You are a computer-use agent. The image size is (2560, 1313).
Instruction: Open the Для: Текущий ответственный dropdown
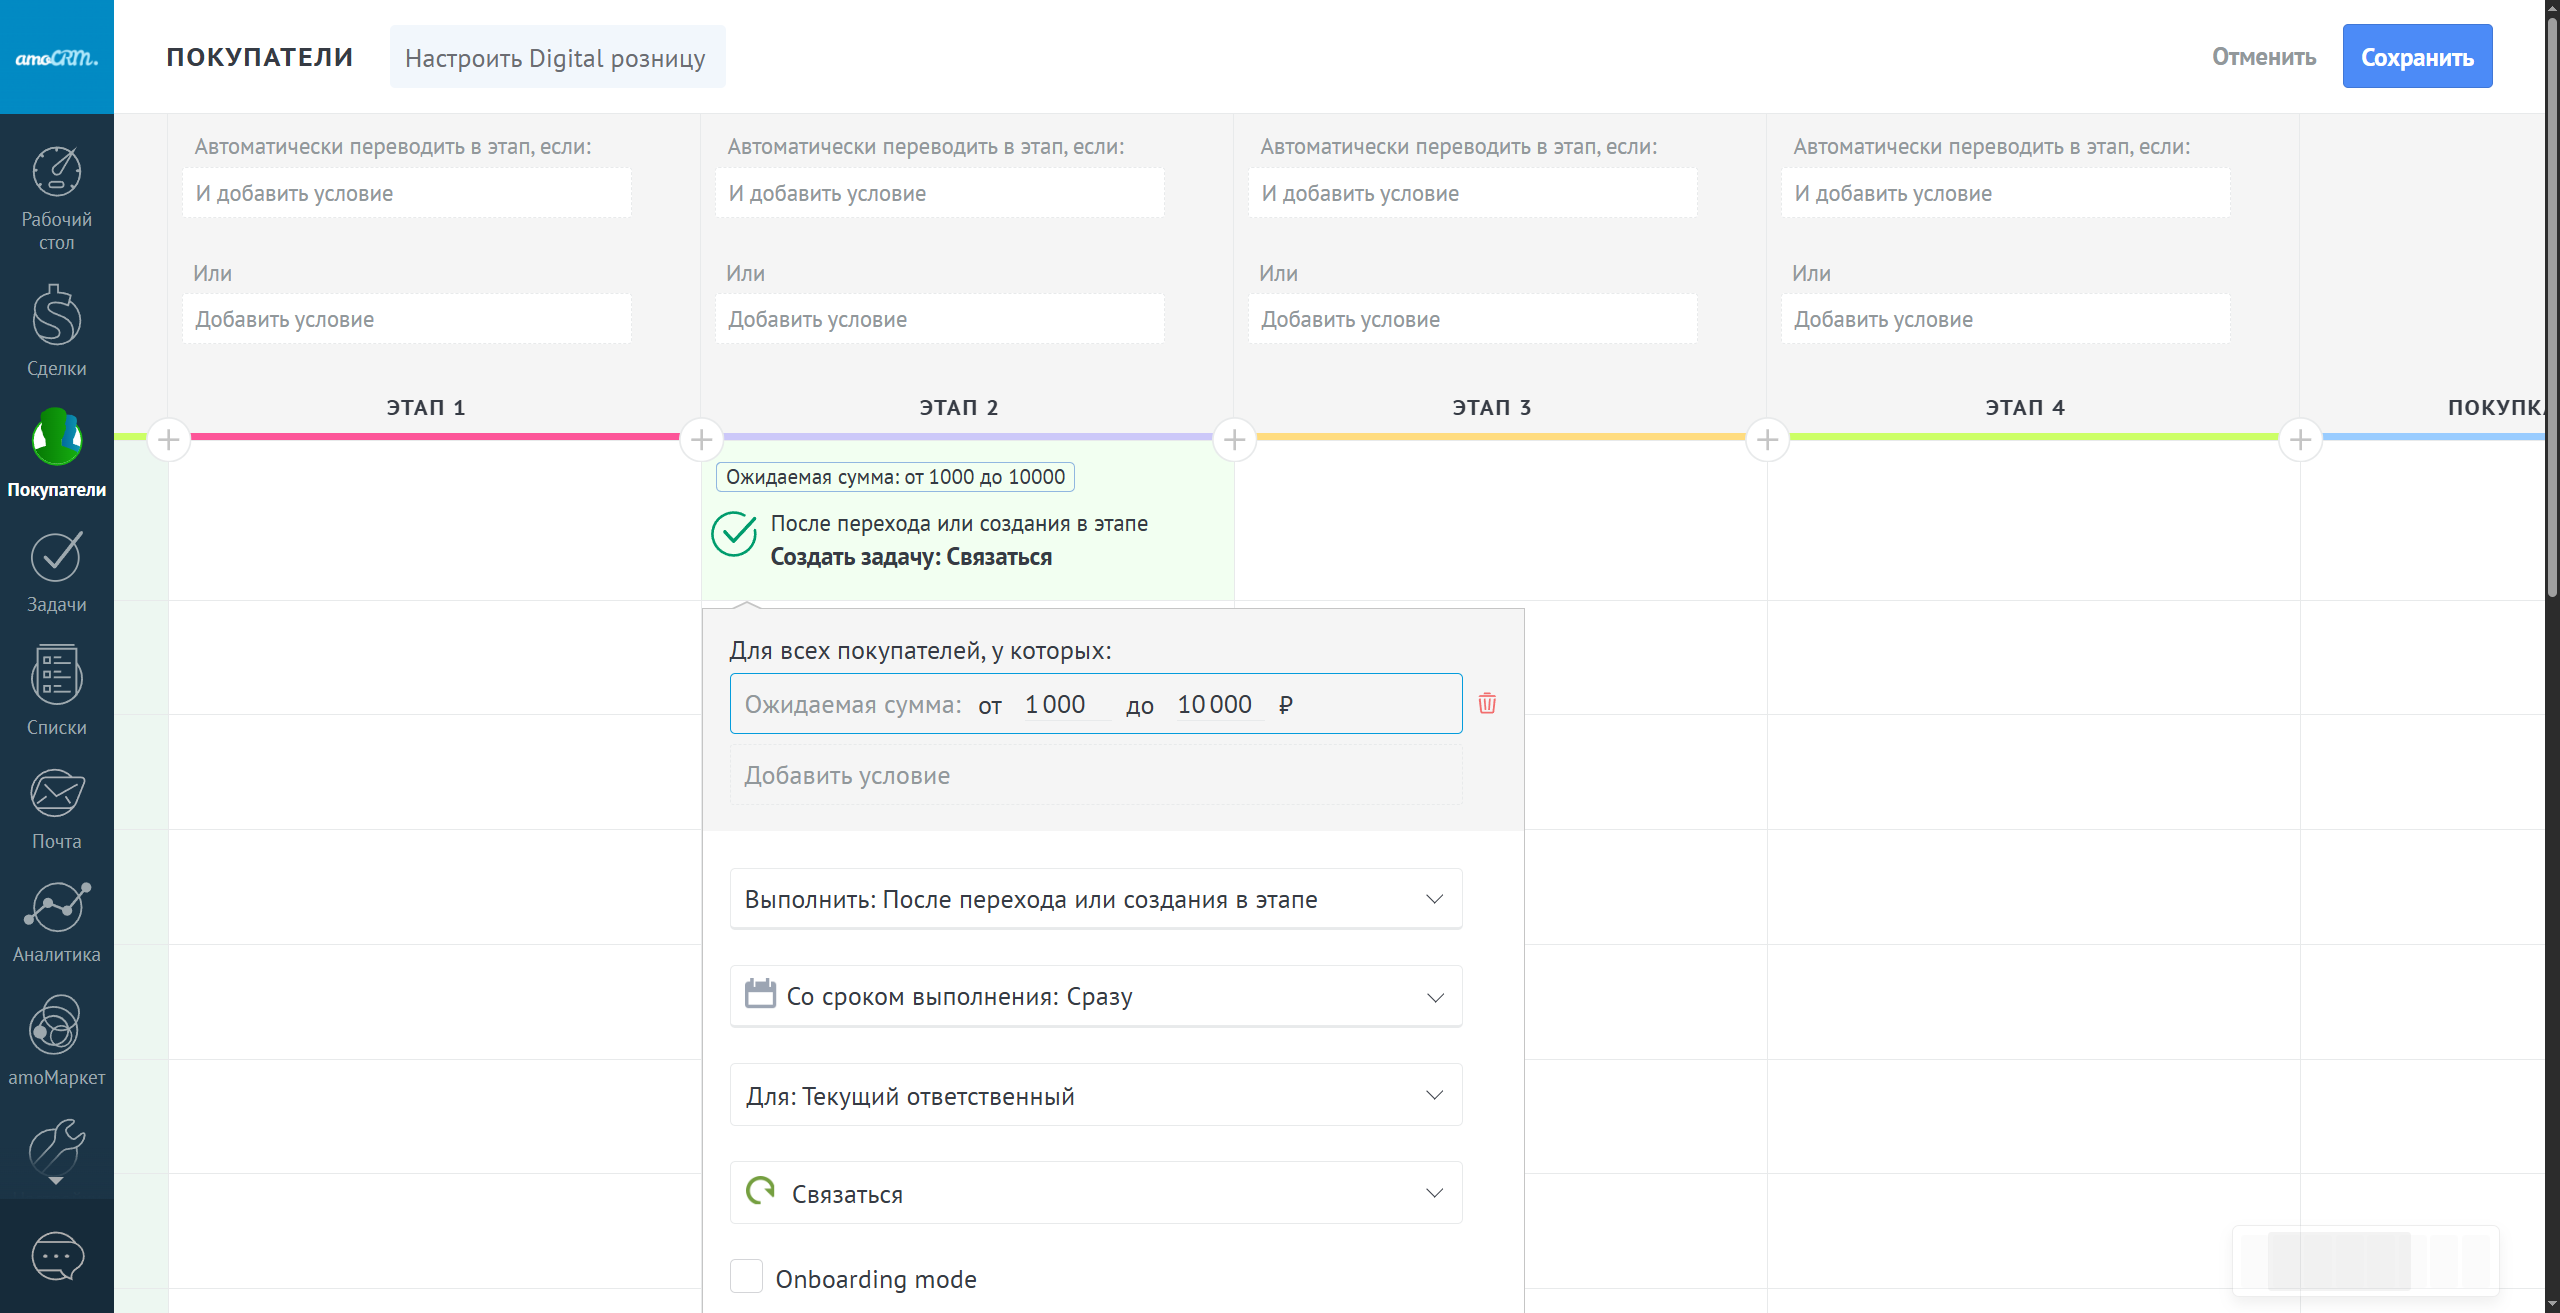[1096, 1095]
